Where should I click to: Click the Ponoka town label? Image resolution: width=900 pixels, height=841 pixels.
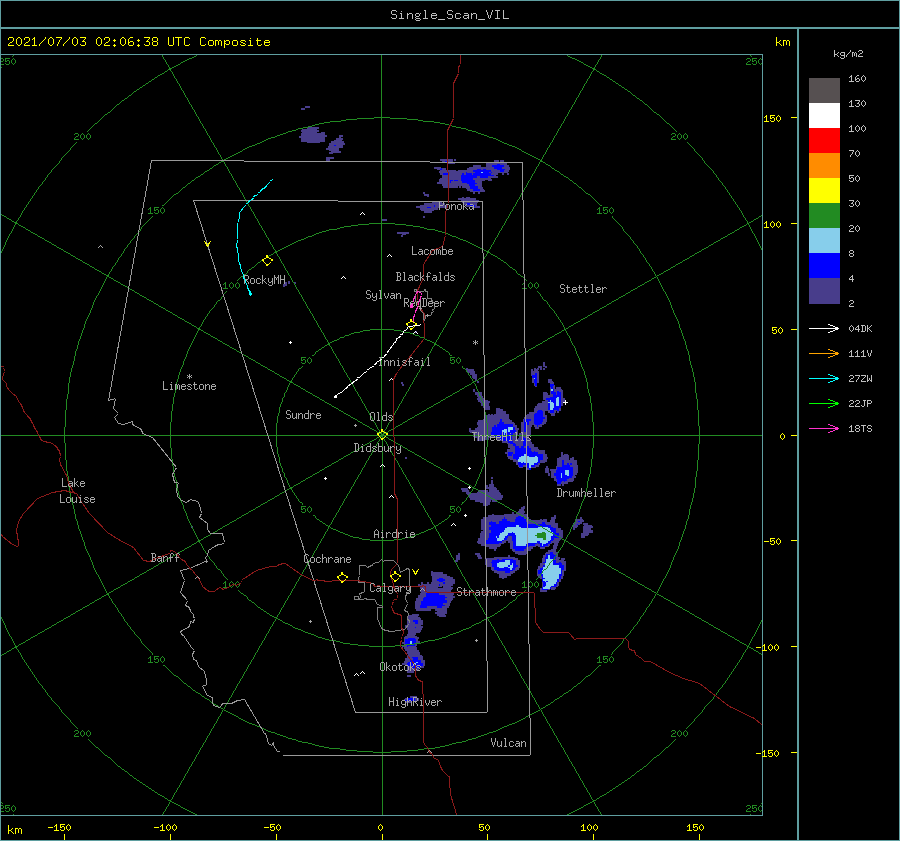456,206
